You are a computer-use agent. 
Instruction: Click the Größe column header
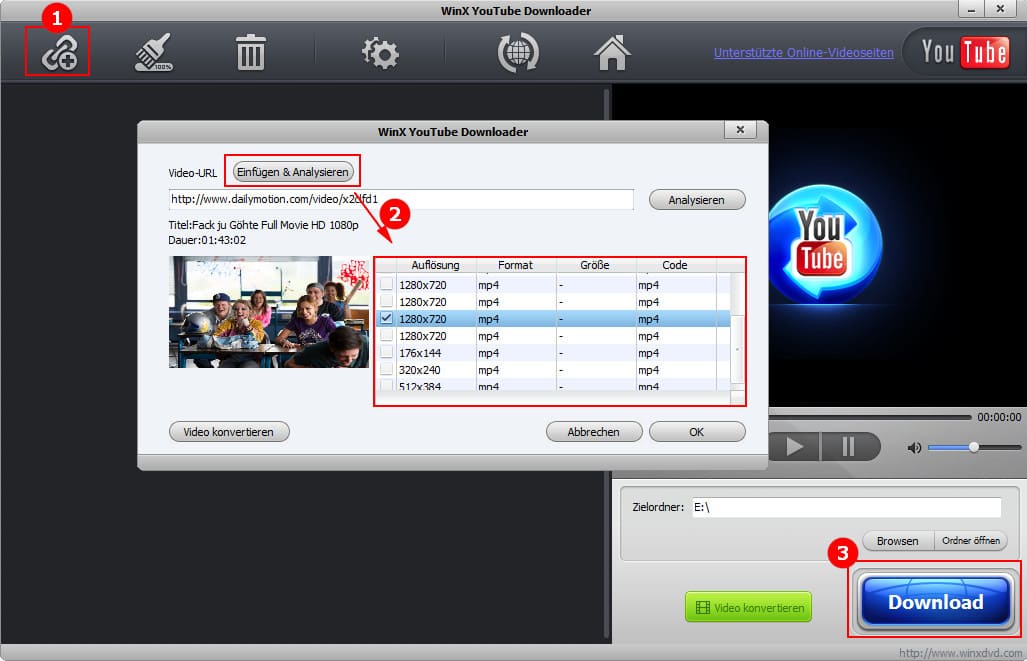click(595, 265)
